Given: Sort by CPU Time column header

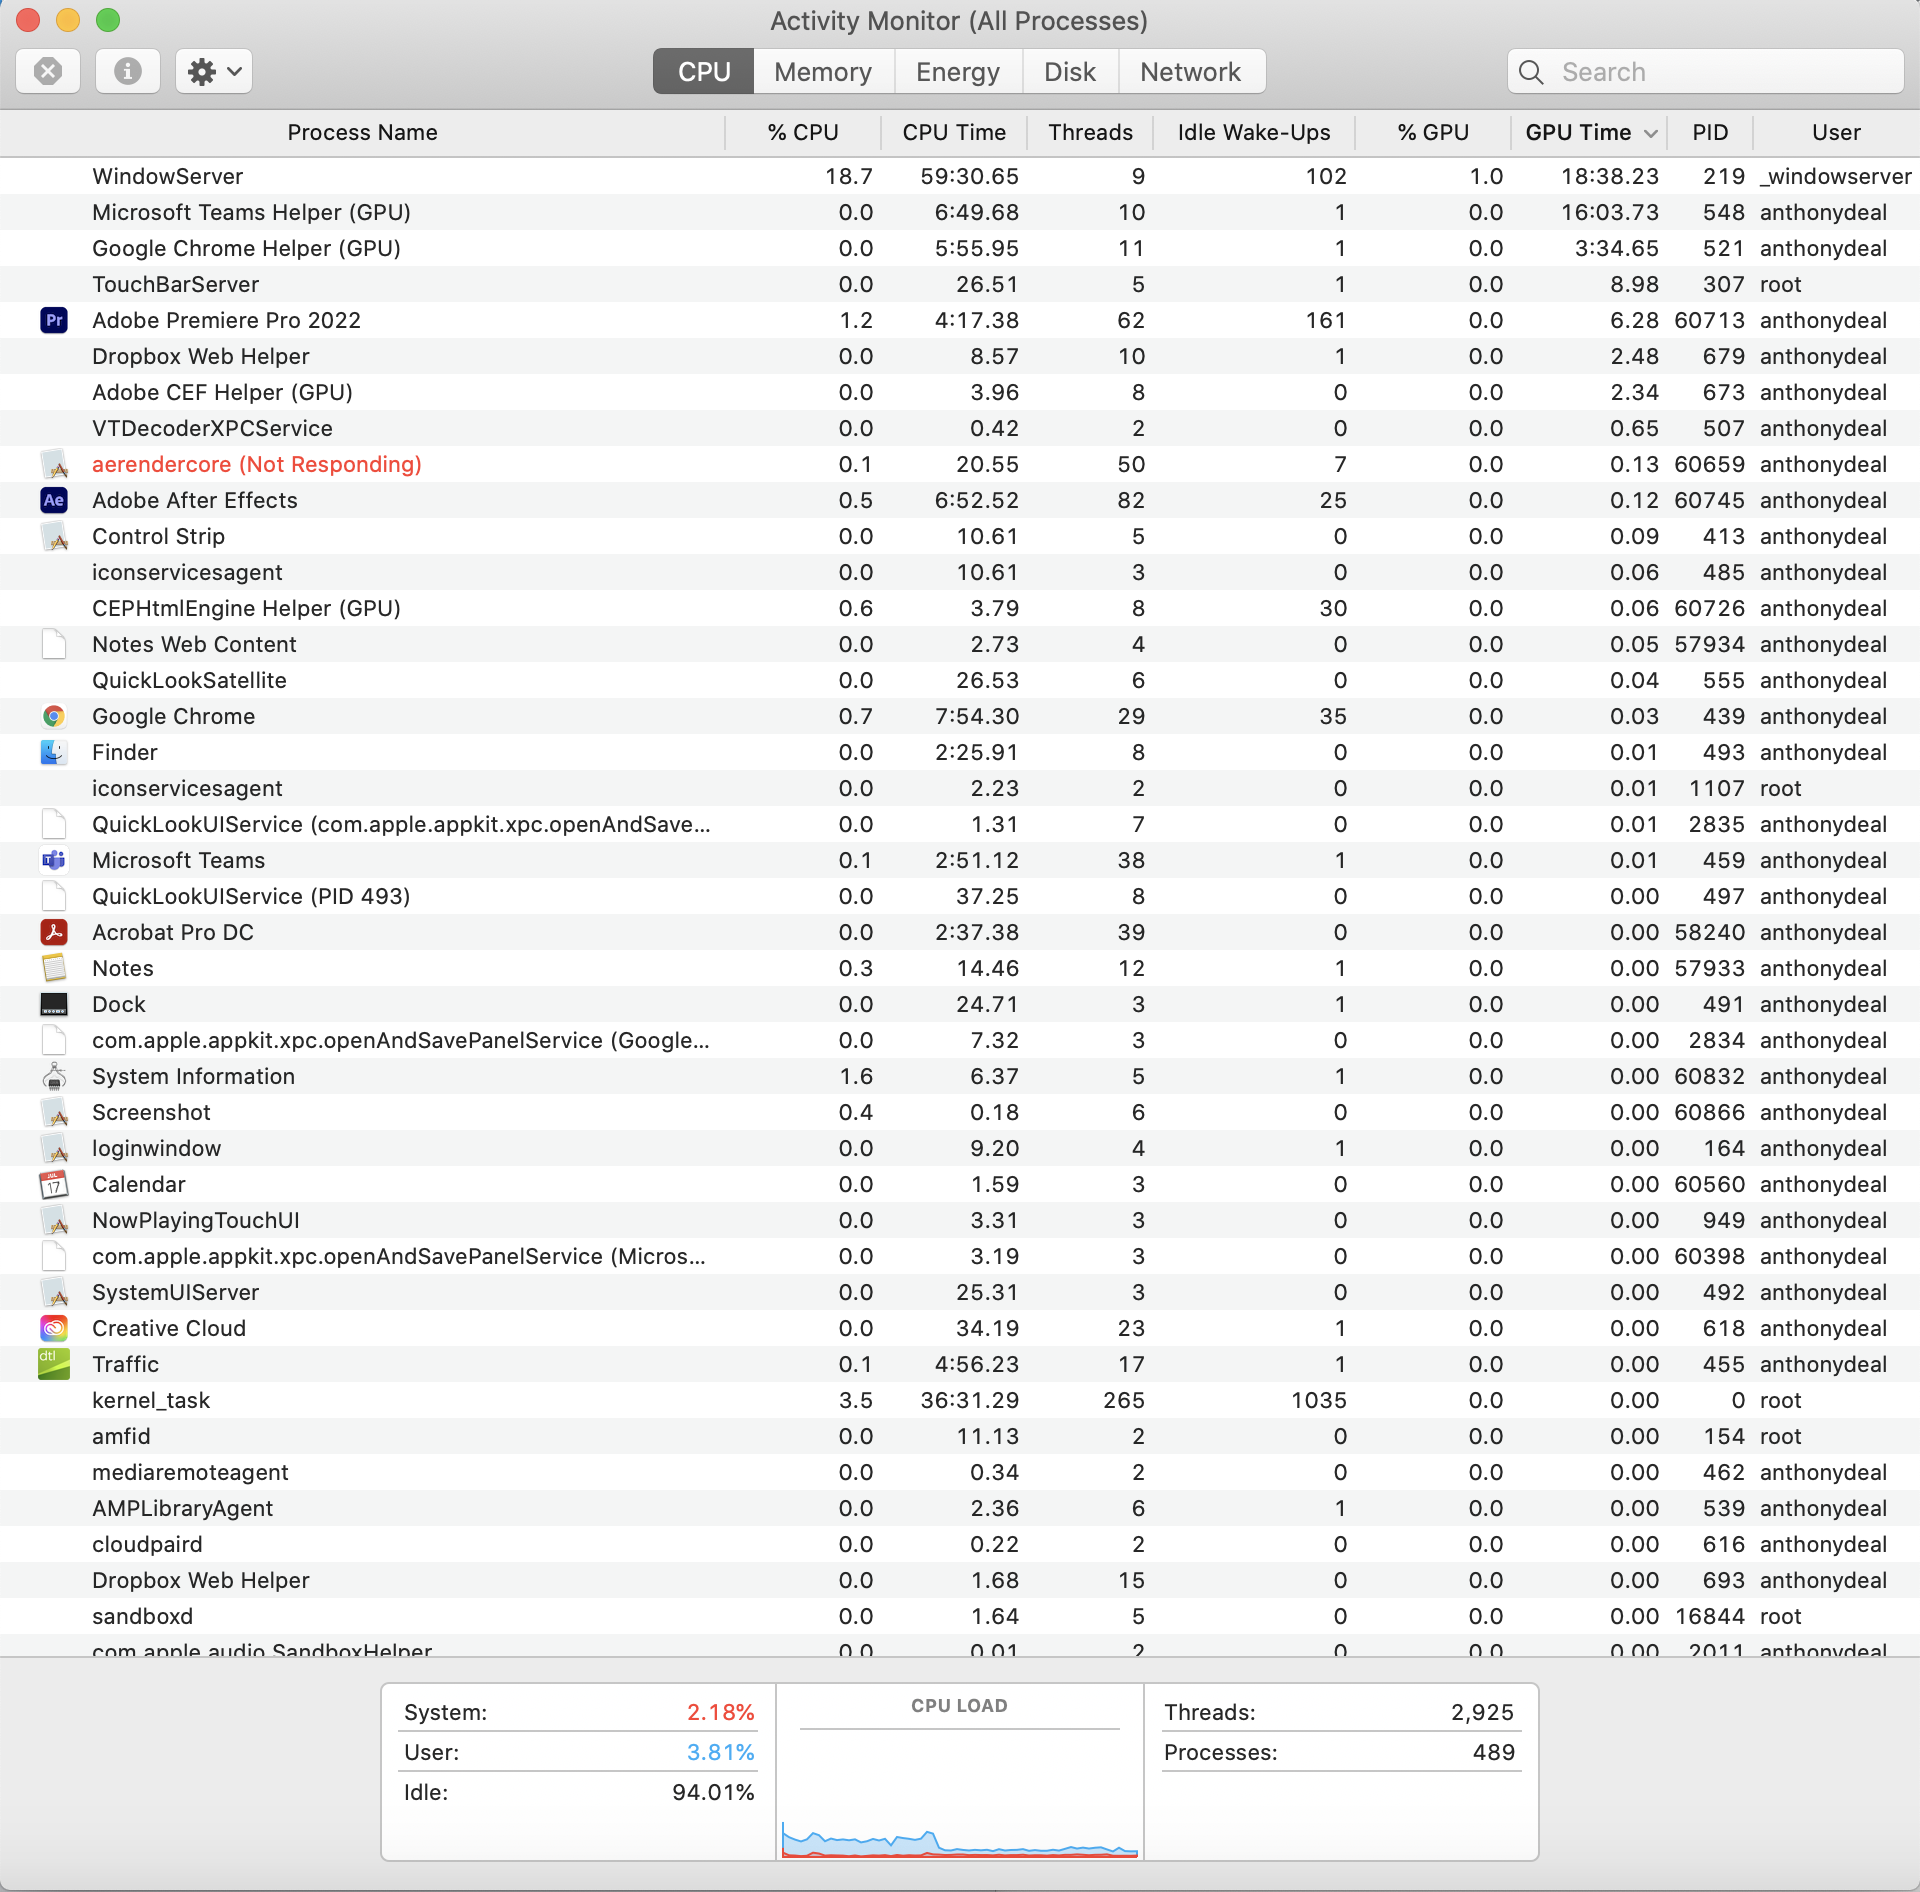Looking at the screenshot, I should point(950,133).
